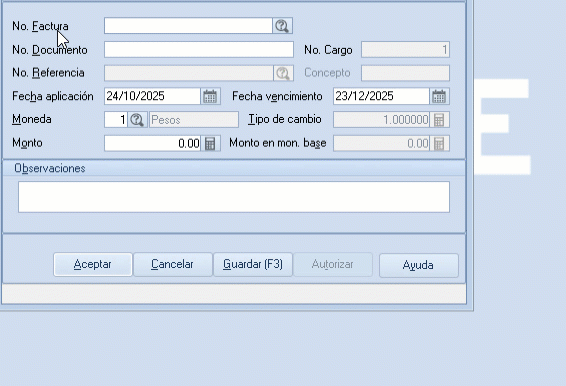The image size is (566, 386).
Task: Click the No. Factura label
Action: (x=40, y=26)
